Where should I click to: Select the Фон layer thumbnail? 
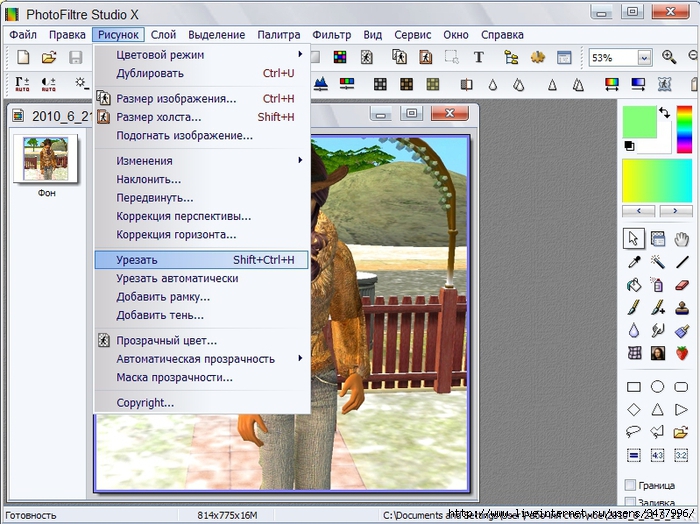coord(46,158)
